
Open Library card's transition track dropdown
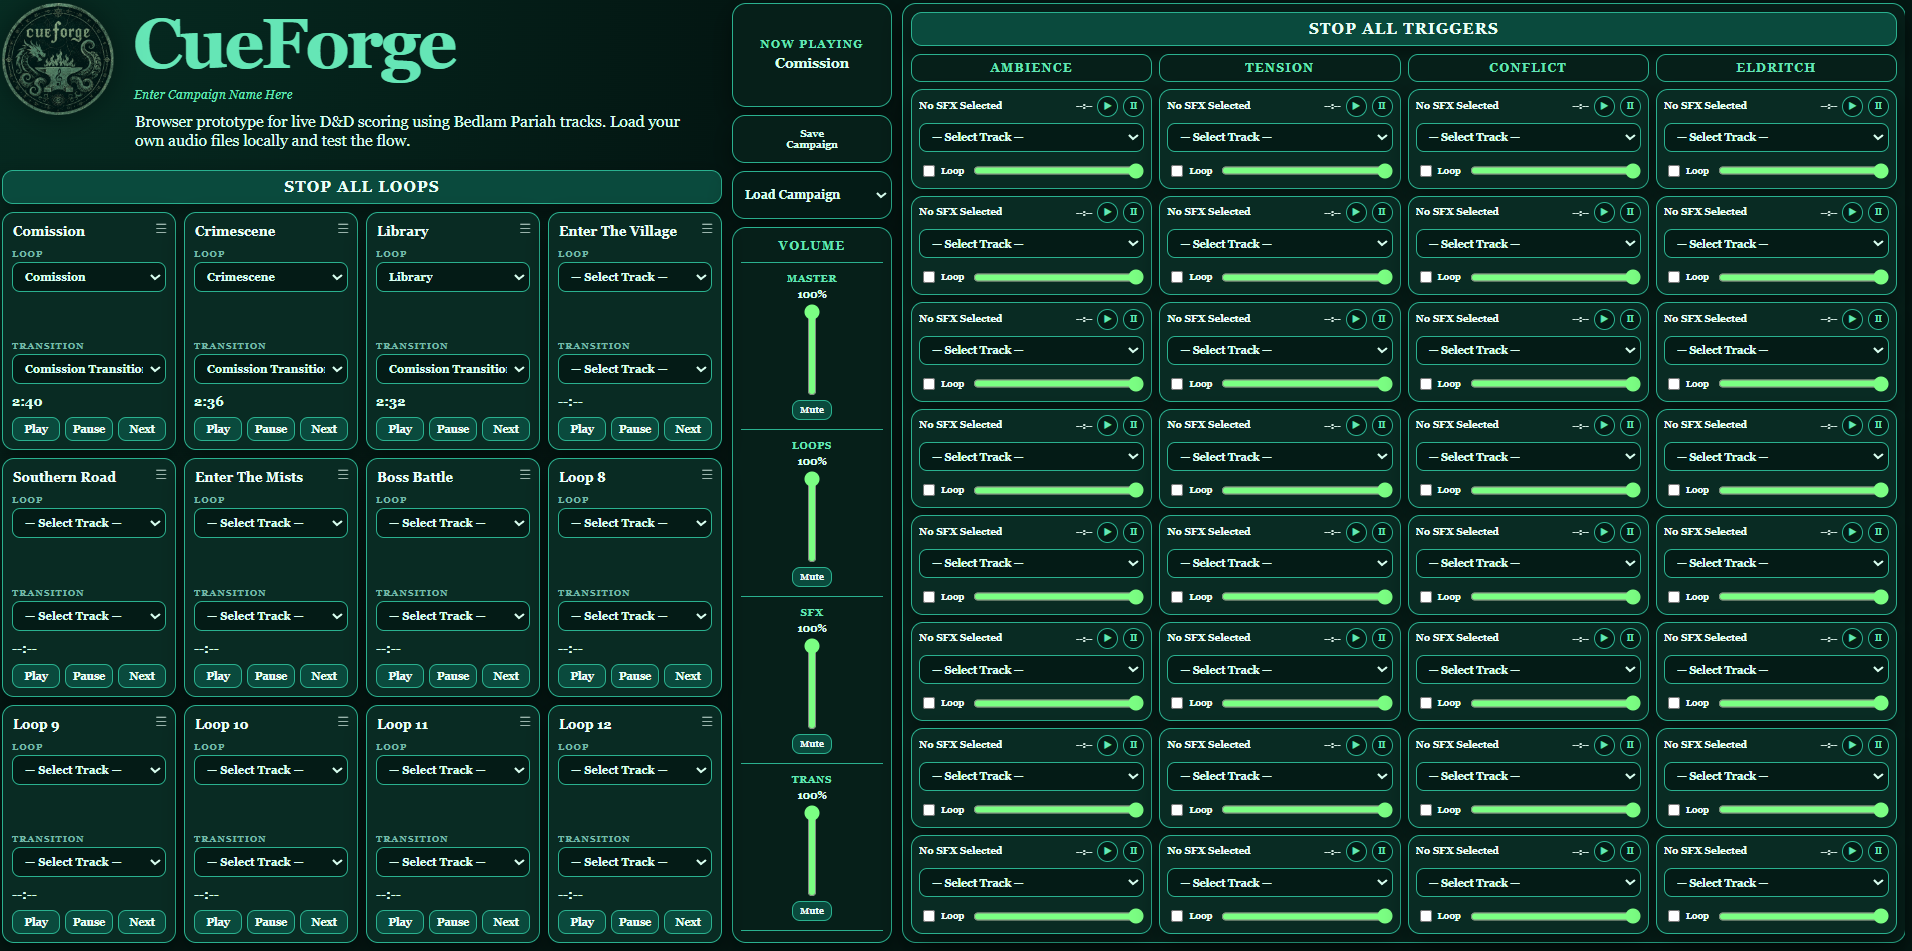[x=453, y=369]
